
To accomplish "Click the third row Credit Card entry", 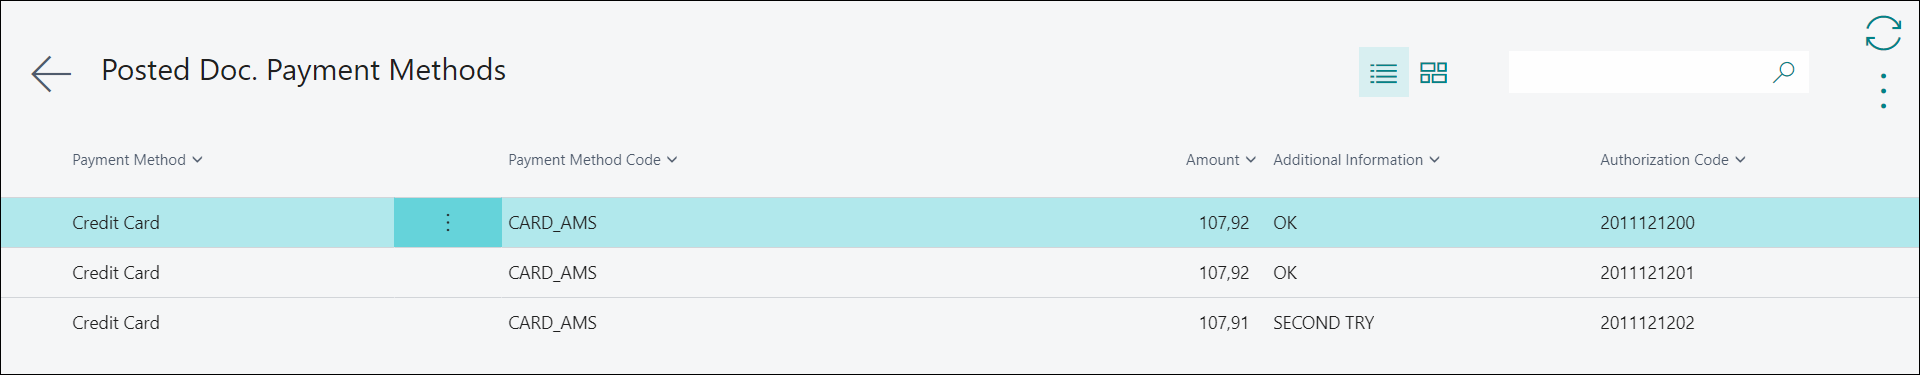I will tap(116, 323).
